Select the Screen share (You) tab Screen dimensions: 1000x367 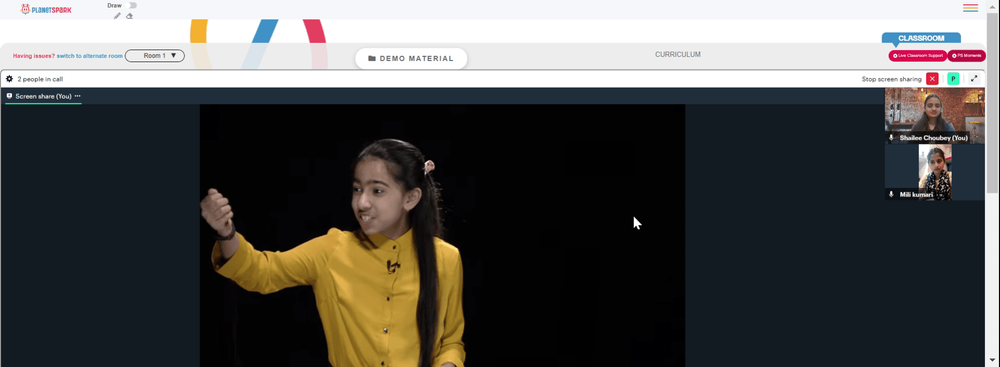43,96
